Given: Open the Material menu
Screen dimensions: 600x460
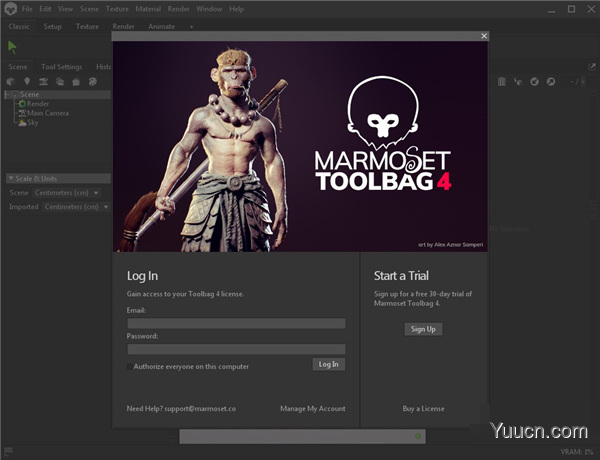Looking at the screenshot, I should pos(148,9).
